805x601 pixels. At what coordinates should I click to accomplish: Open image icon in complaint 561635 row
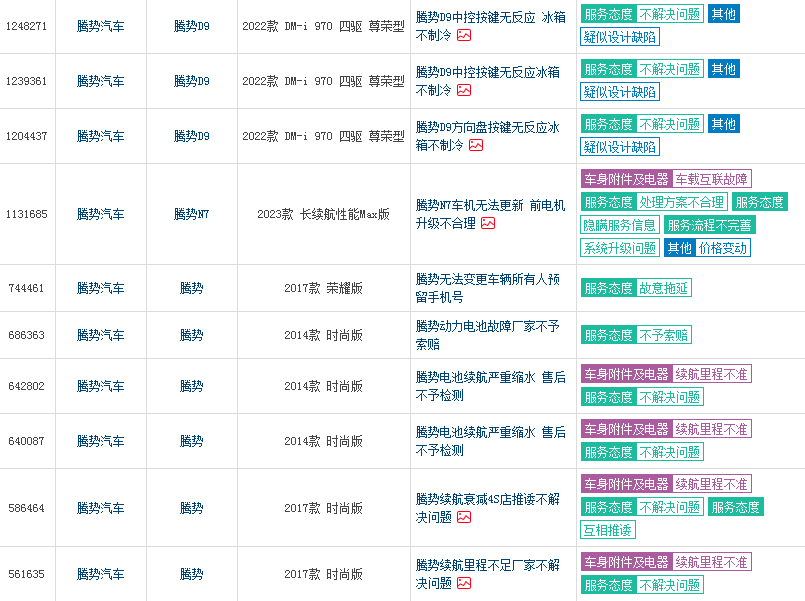click(x=464, y=583)
